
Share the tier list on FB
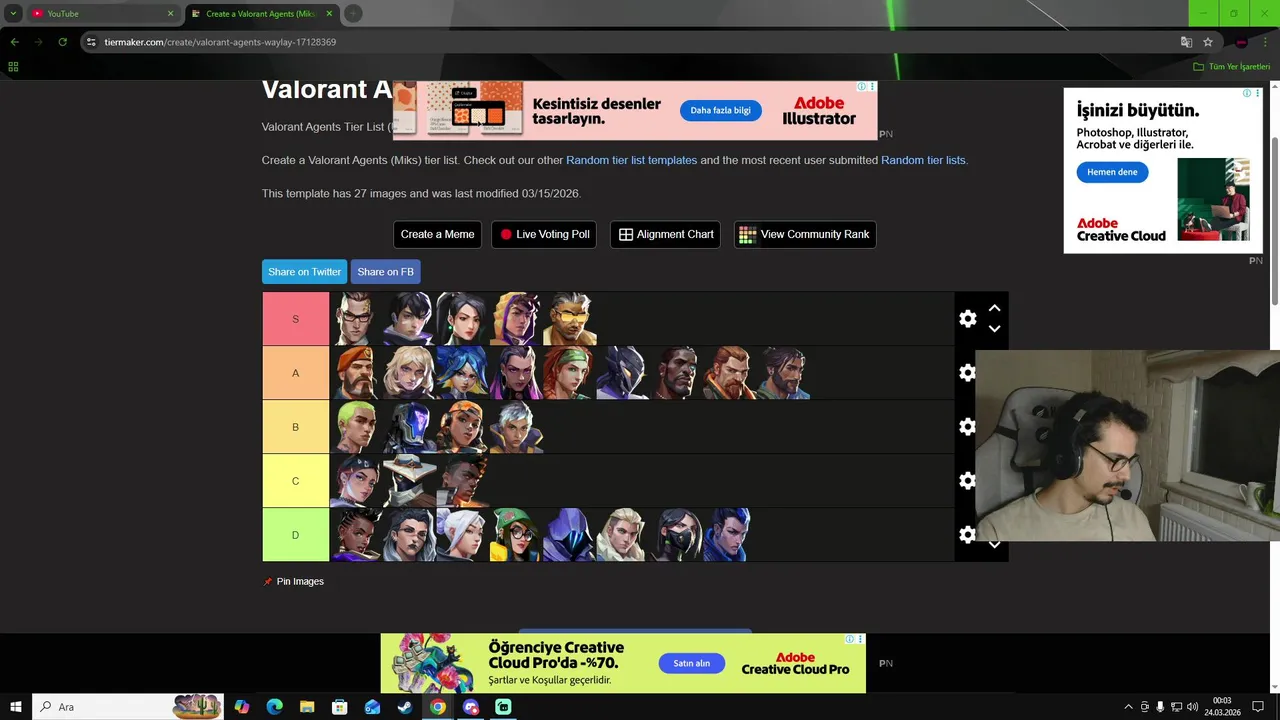[385, 272]
